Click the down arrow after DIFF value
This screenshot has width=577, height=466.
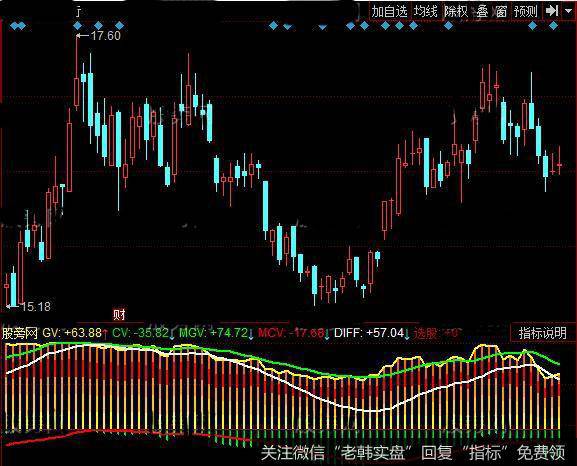click(x=407, y=333)
